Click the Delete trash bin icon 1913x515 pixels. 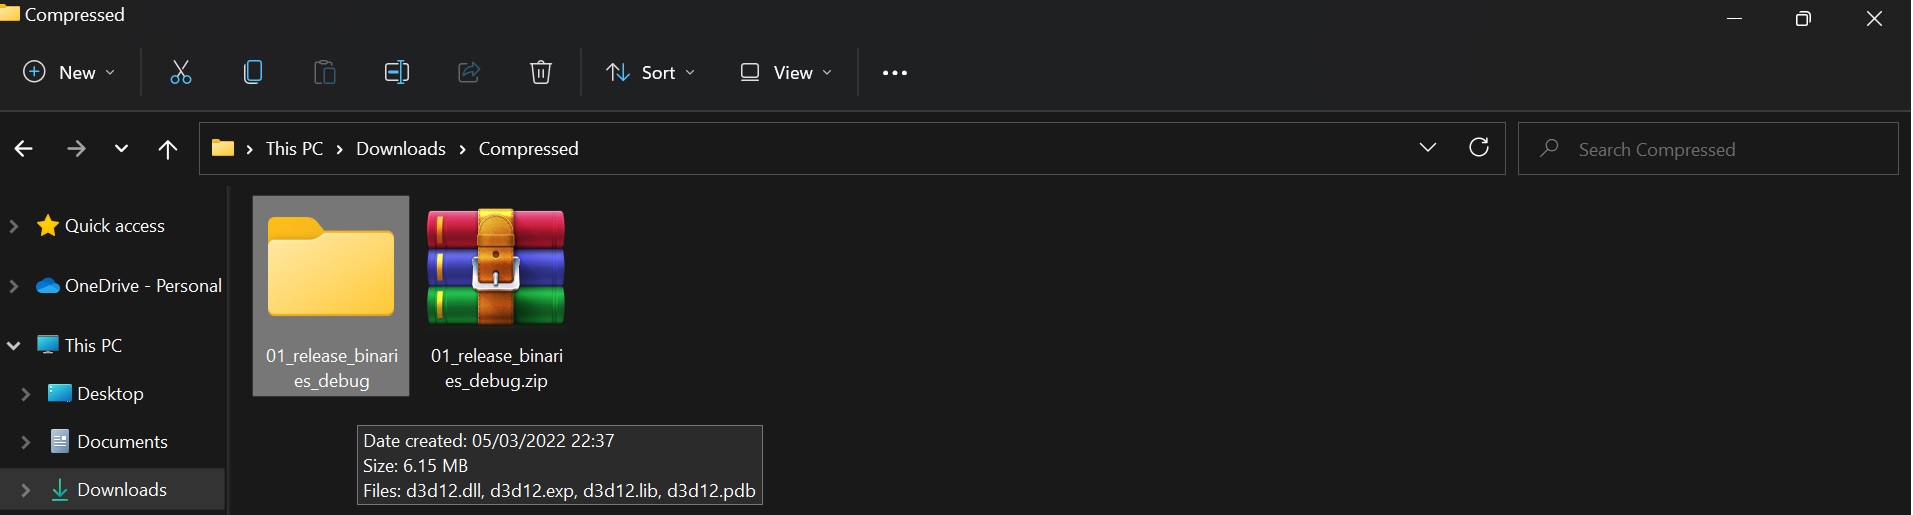pyautogui.click(x=541, y=72)
